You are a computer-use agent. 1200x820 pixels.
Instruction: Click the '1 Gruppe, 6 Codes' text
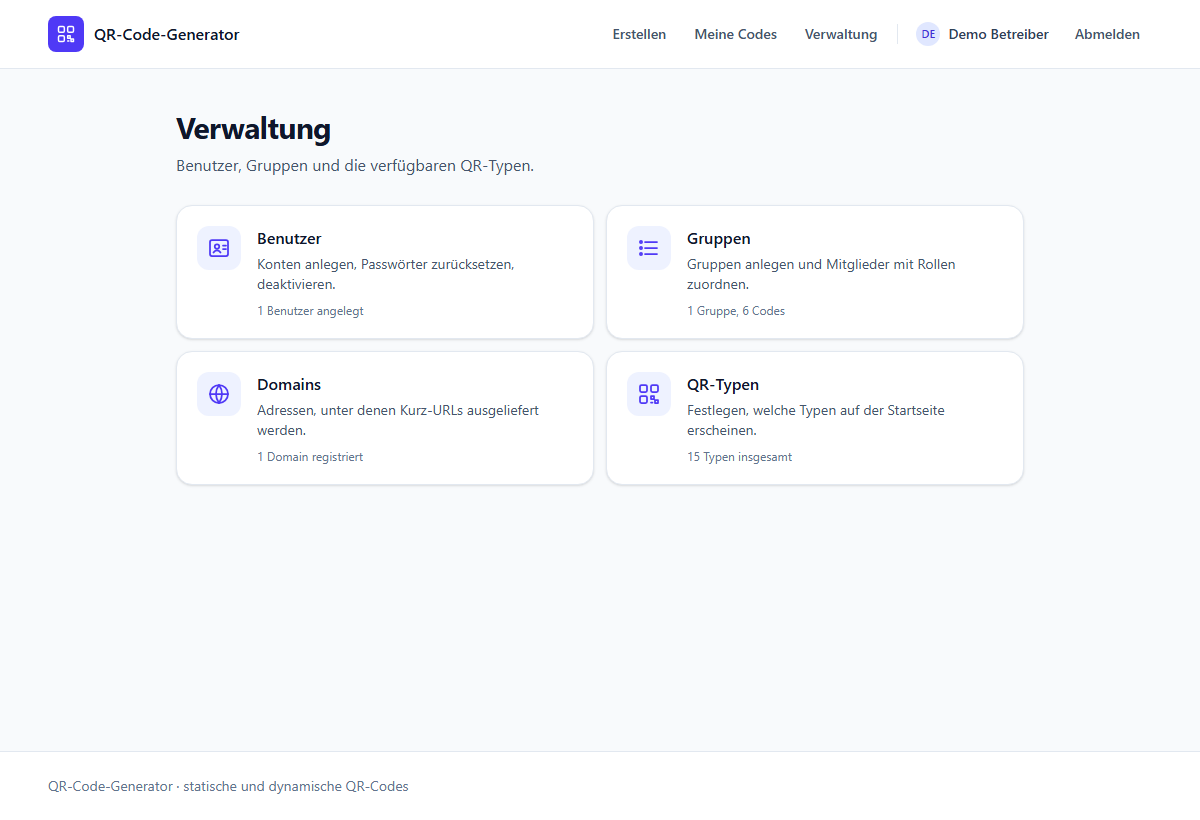pyautogui.click(x=736, y=311)
